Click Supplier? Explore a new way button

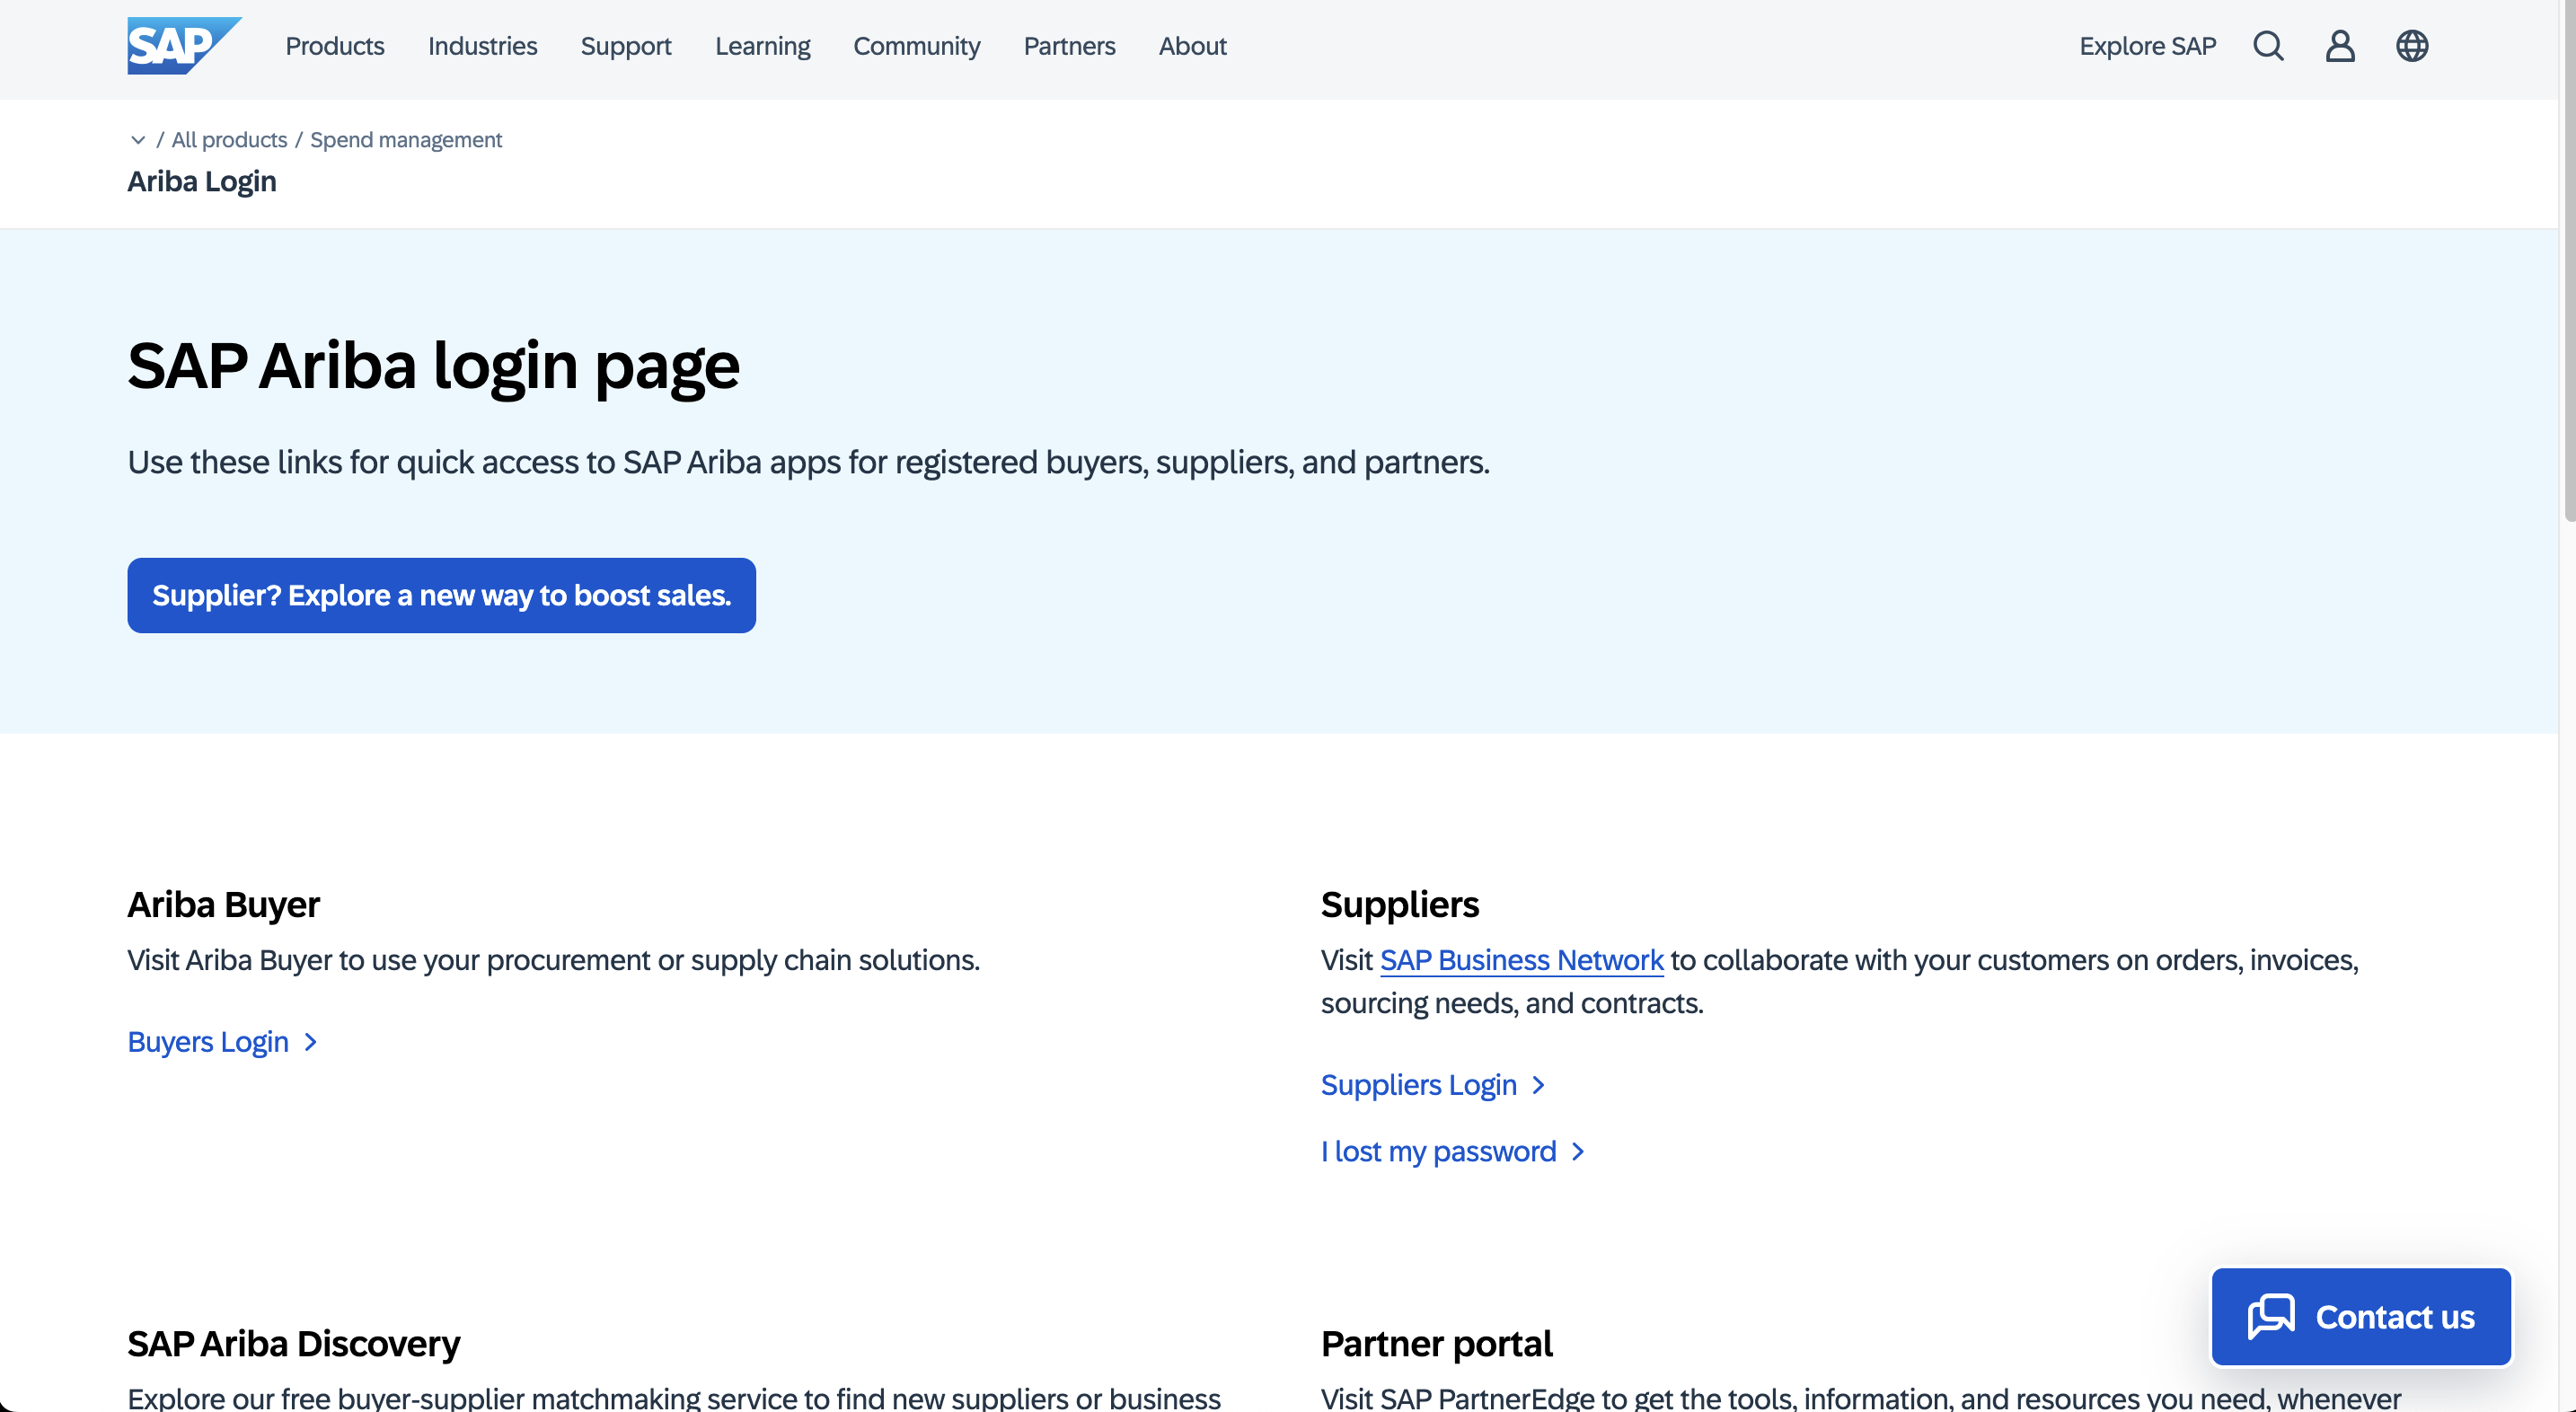tap(441, 595)
